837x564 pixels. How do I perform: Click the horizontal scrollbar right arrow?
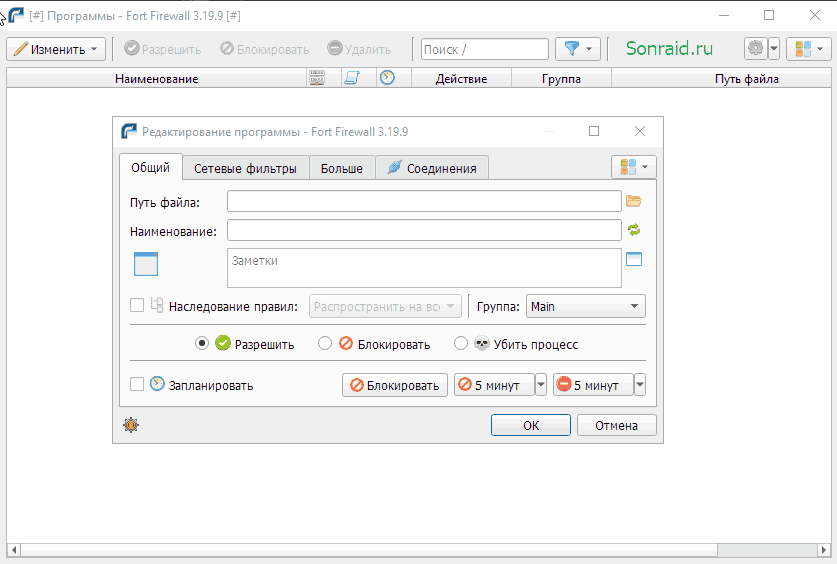(x=825, y=550)
